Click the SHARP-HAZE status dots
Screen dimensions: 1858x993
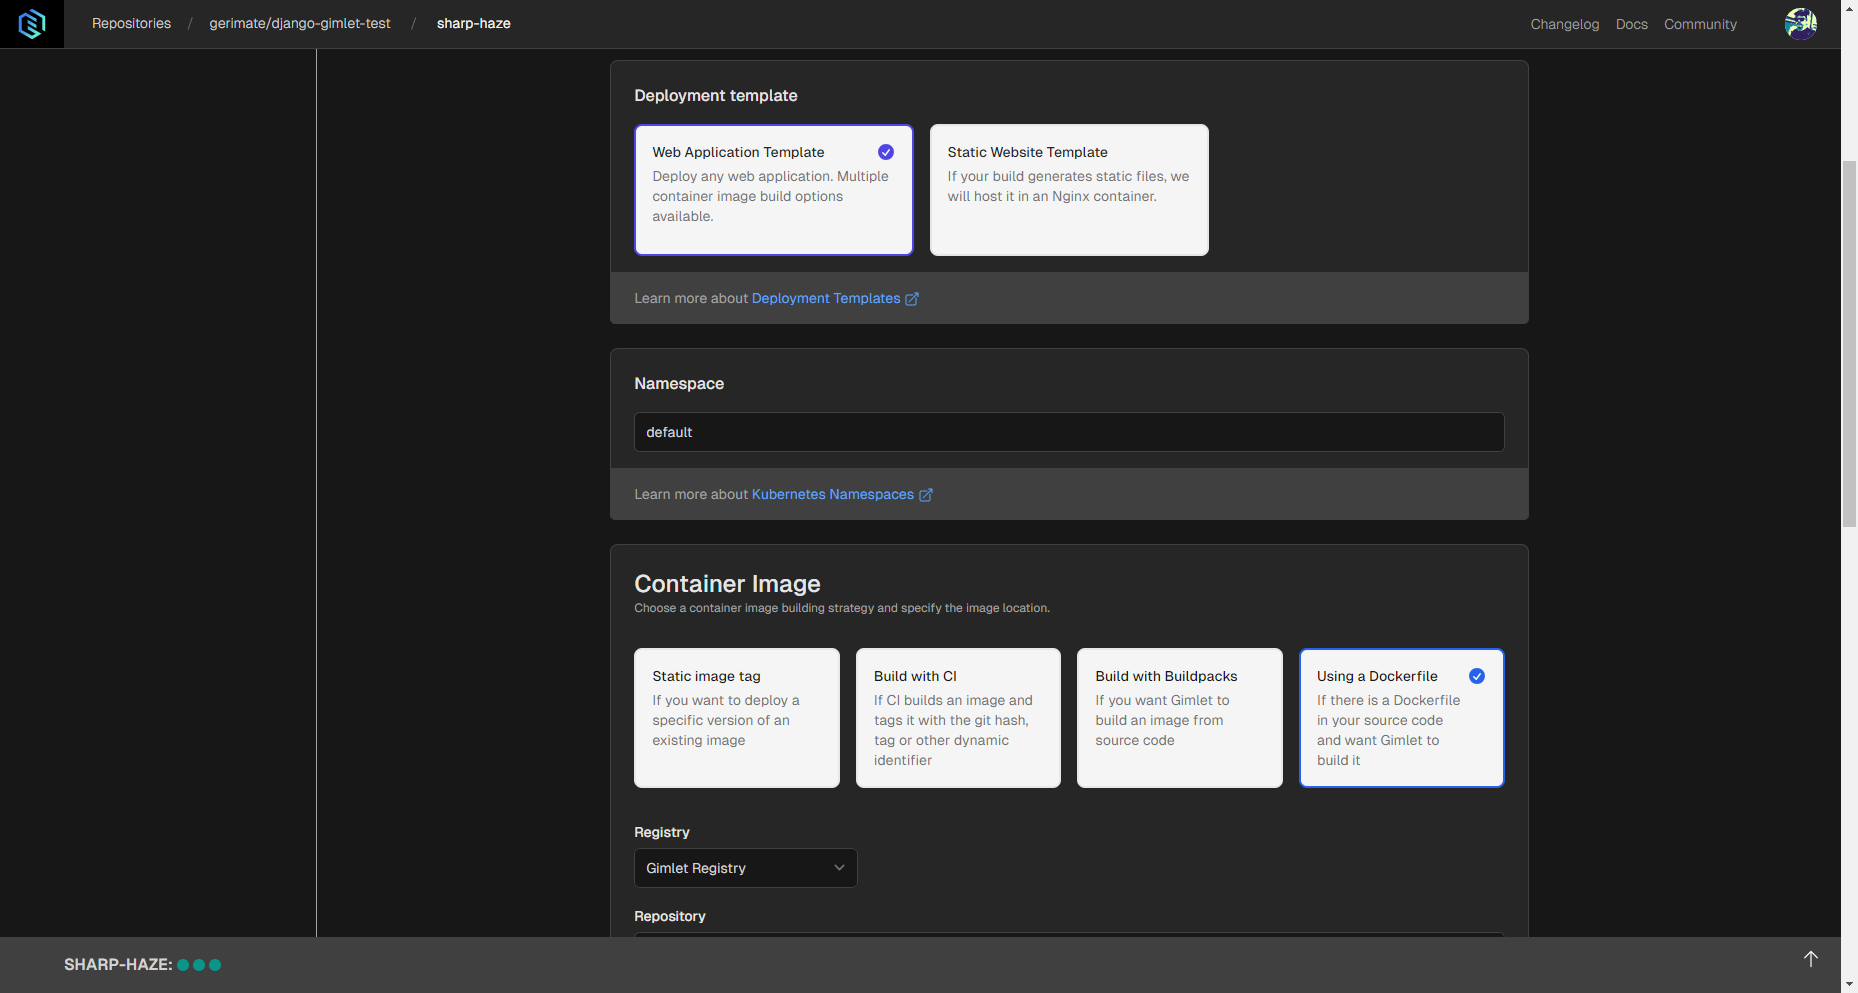(199, 965)
